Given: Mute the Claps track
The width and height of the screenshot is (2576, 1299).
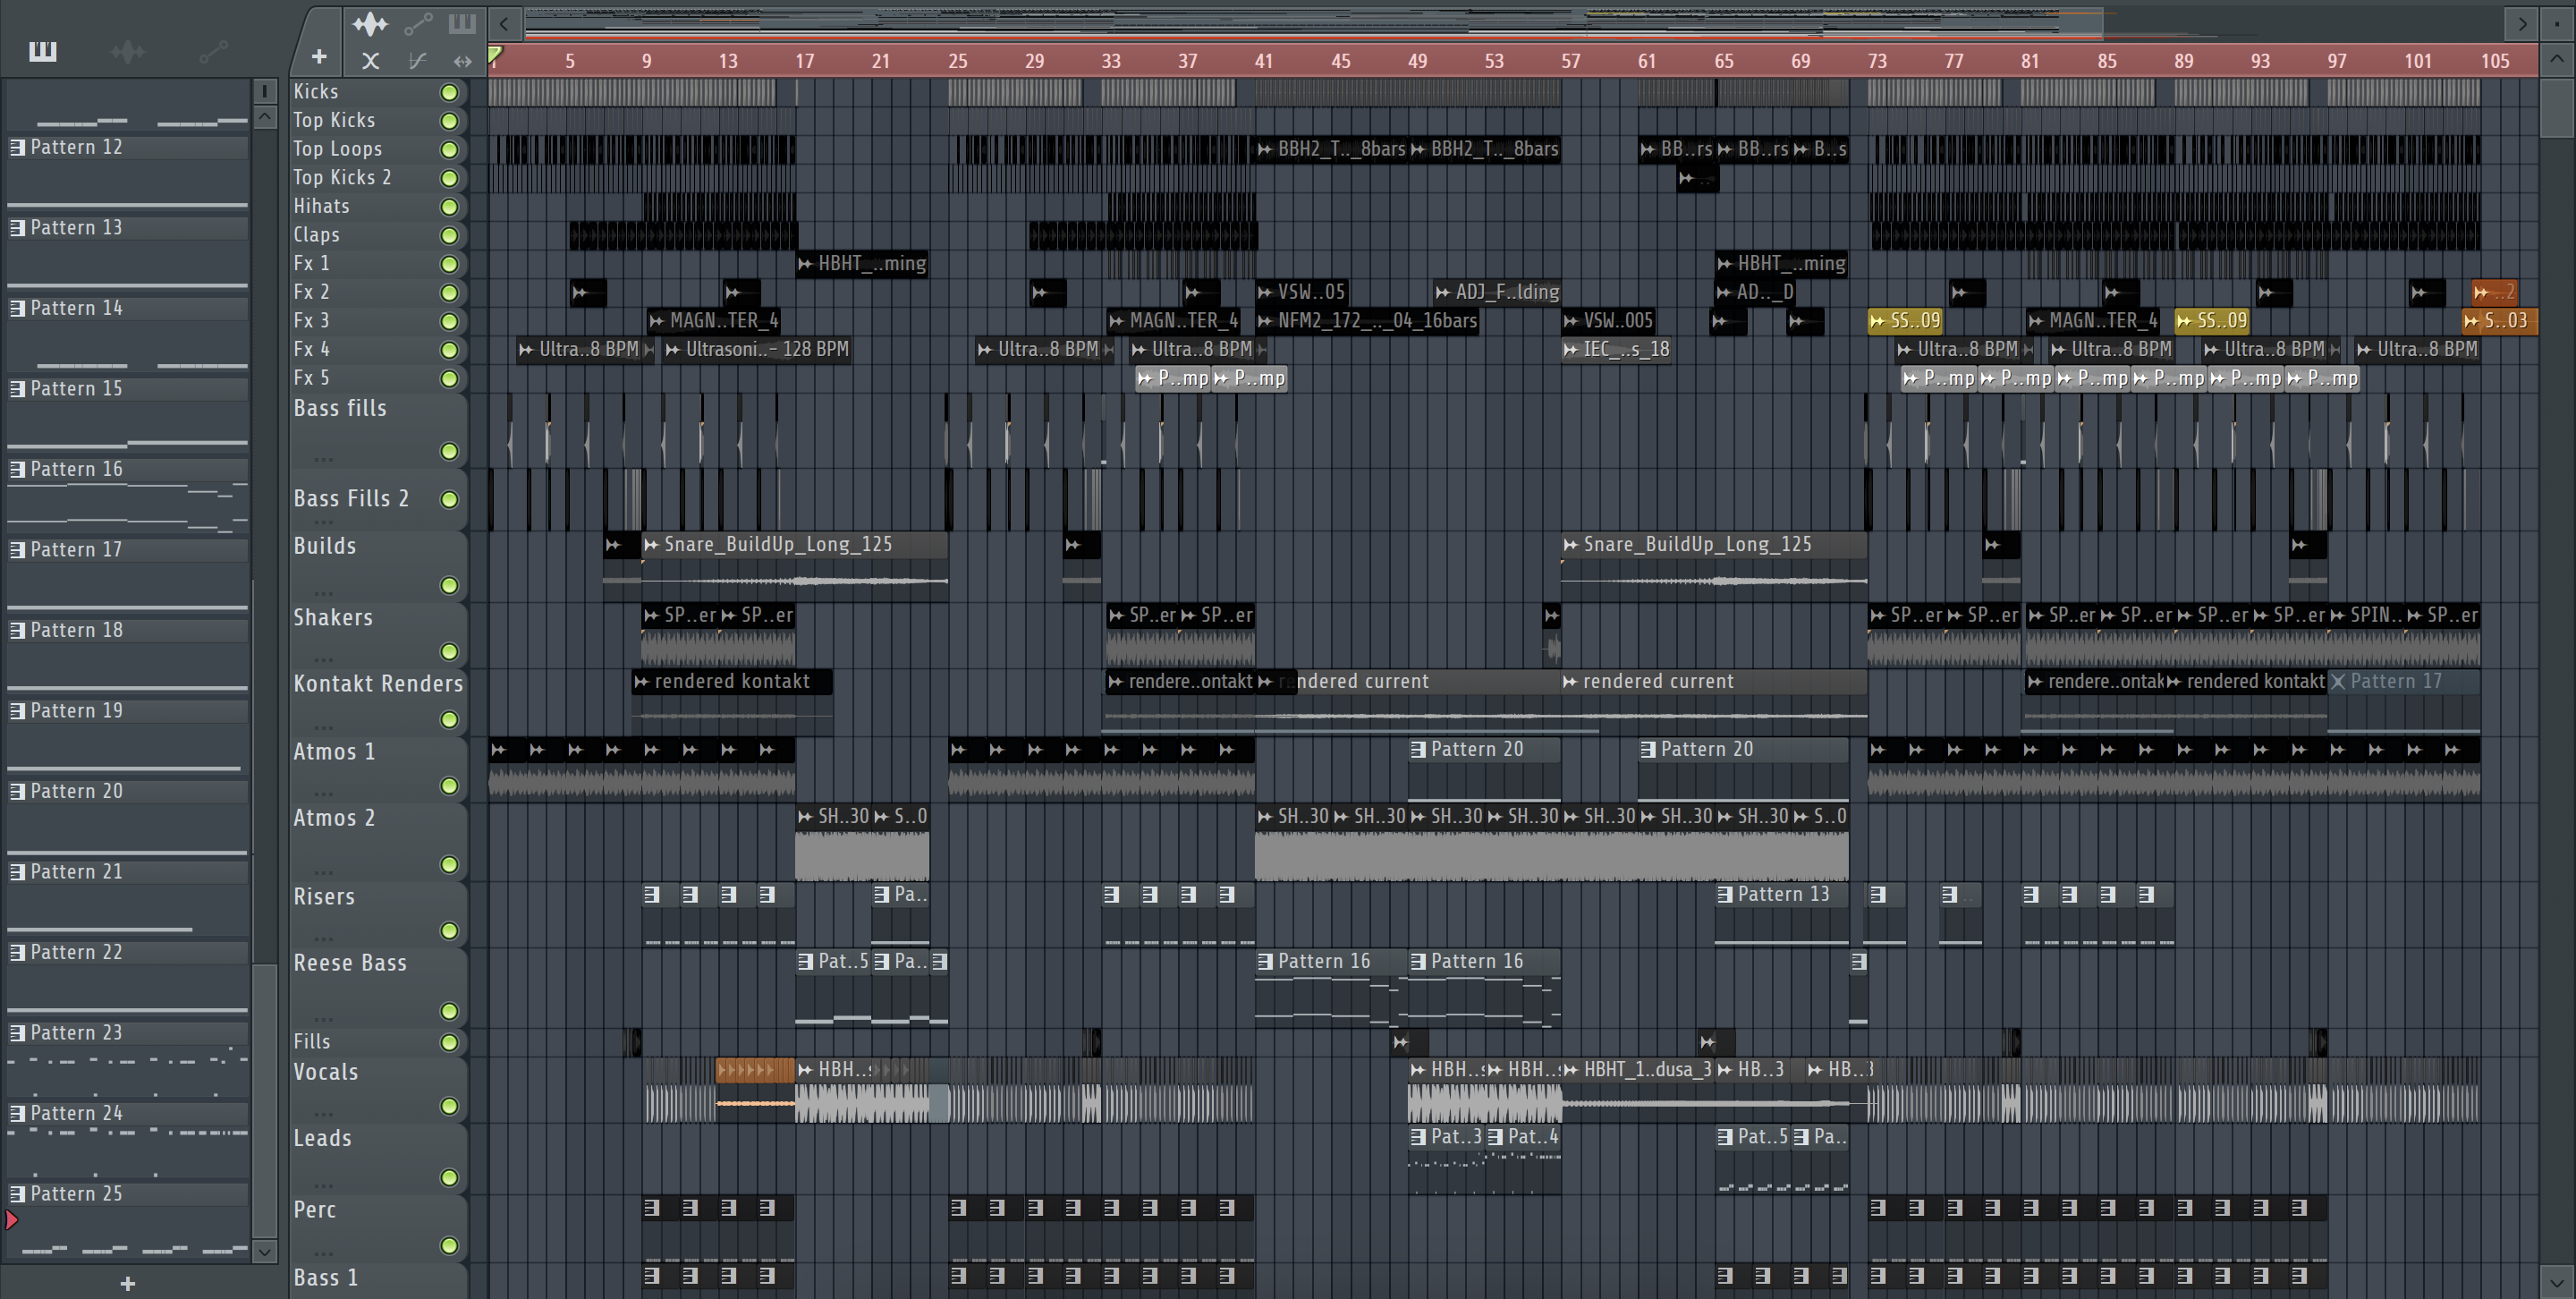Looking at the screenshot, I should (x=450, y=236).
